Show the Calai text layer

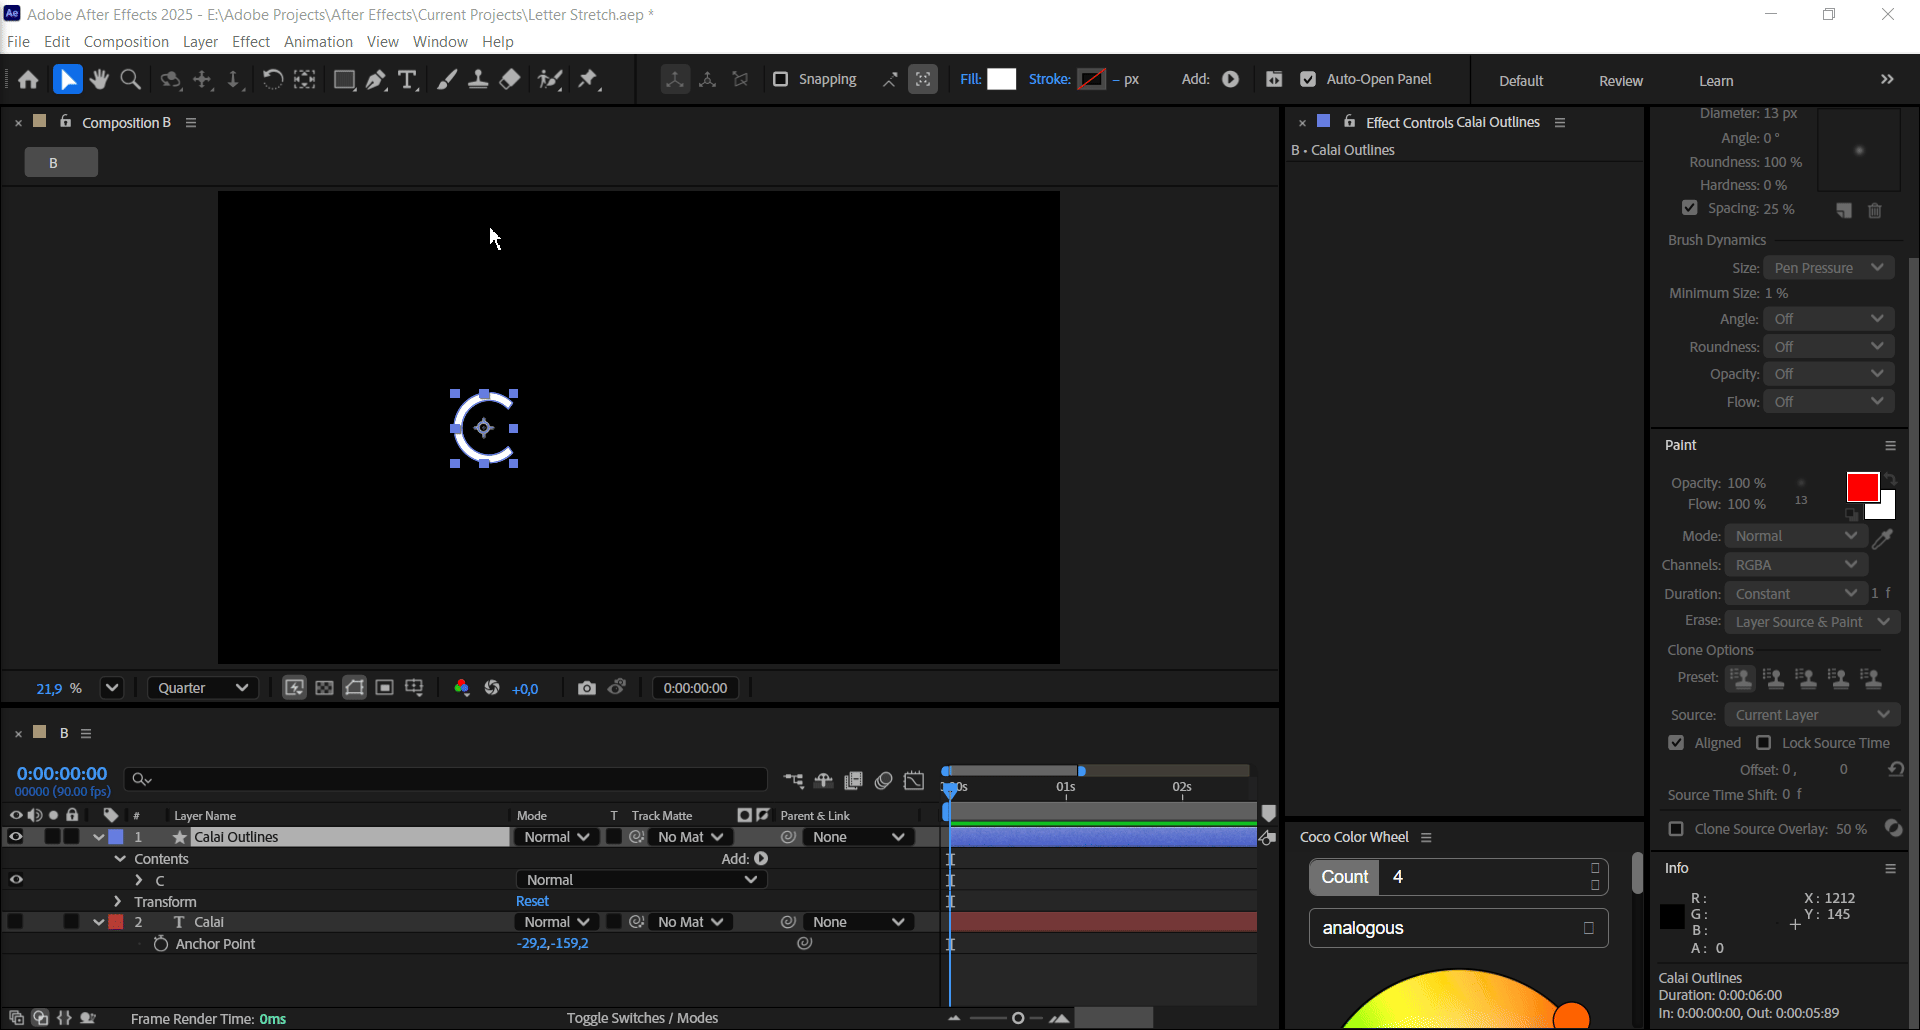pyautogui.click(x=16, y=922)
